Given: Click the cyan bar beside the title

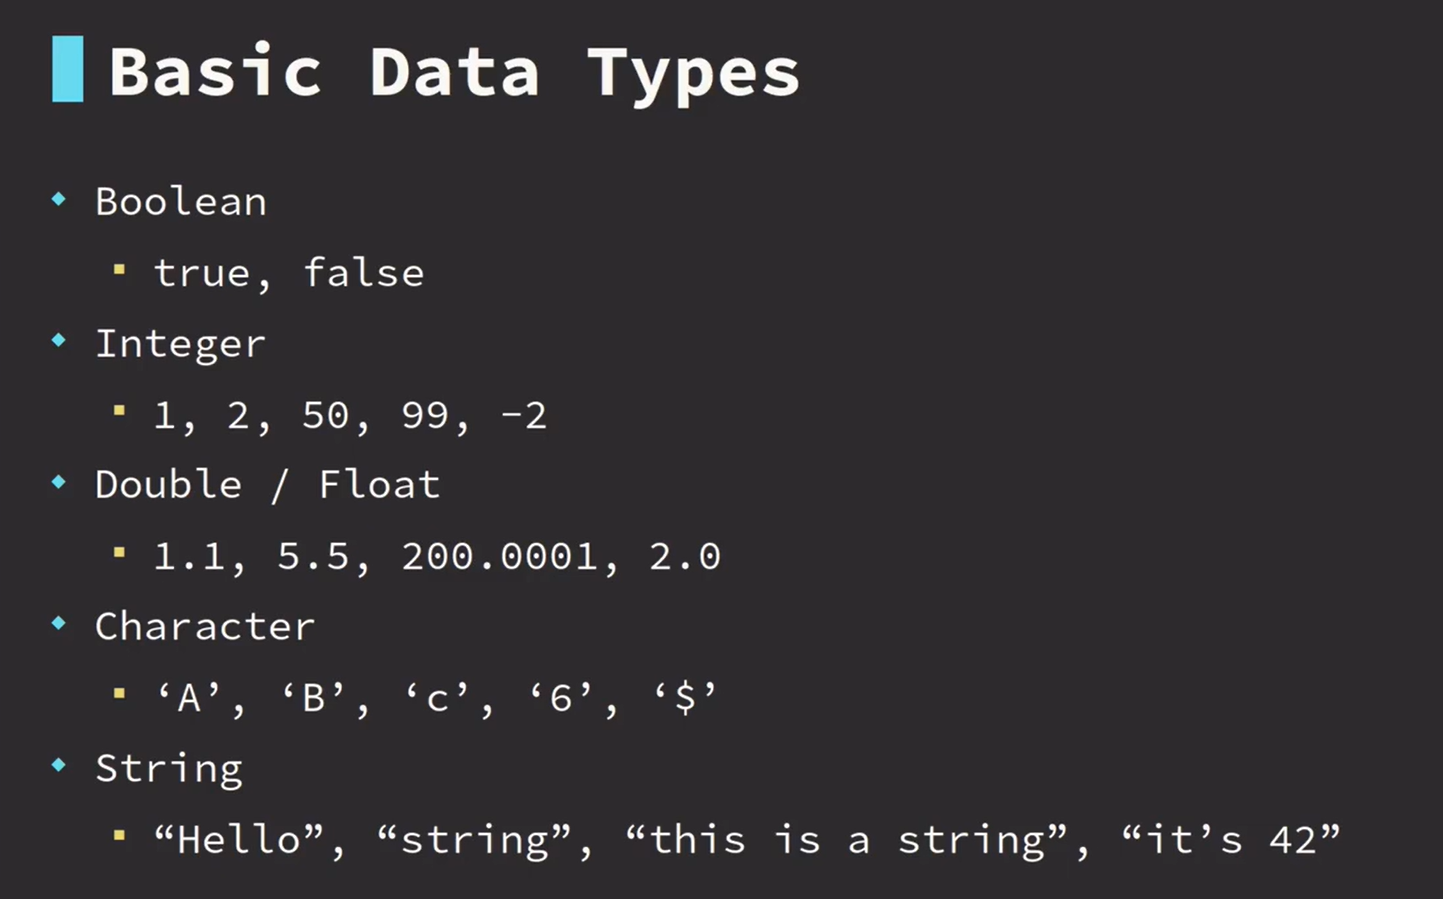Looking at the screenshot, I should (x=67, y=69).
